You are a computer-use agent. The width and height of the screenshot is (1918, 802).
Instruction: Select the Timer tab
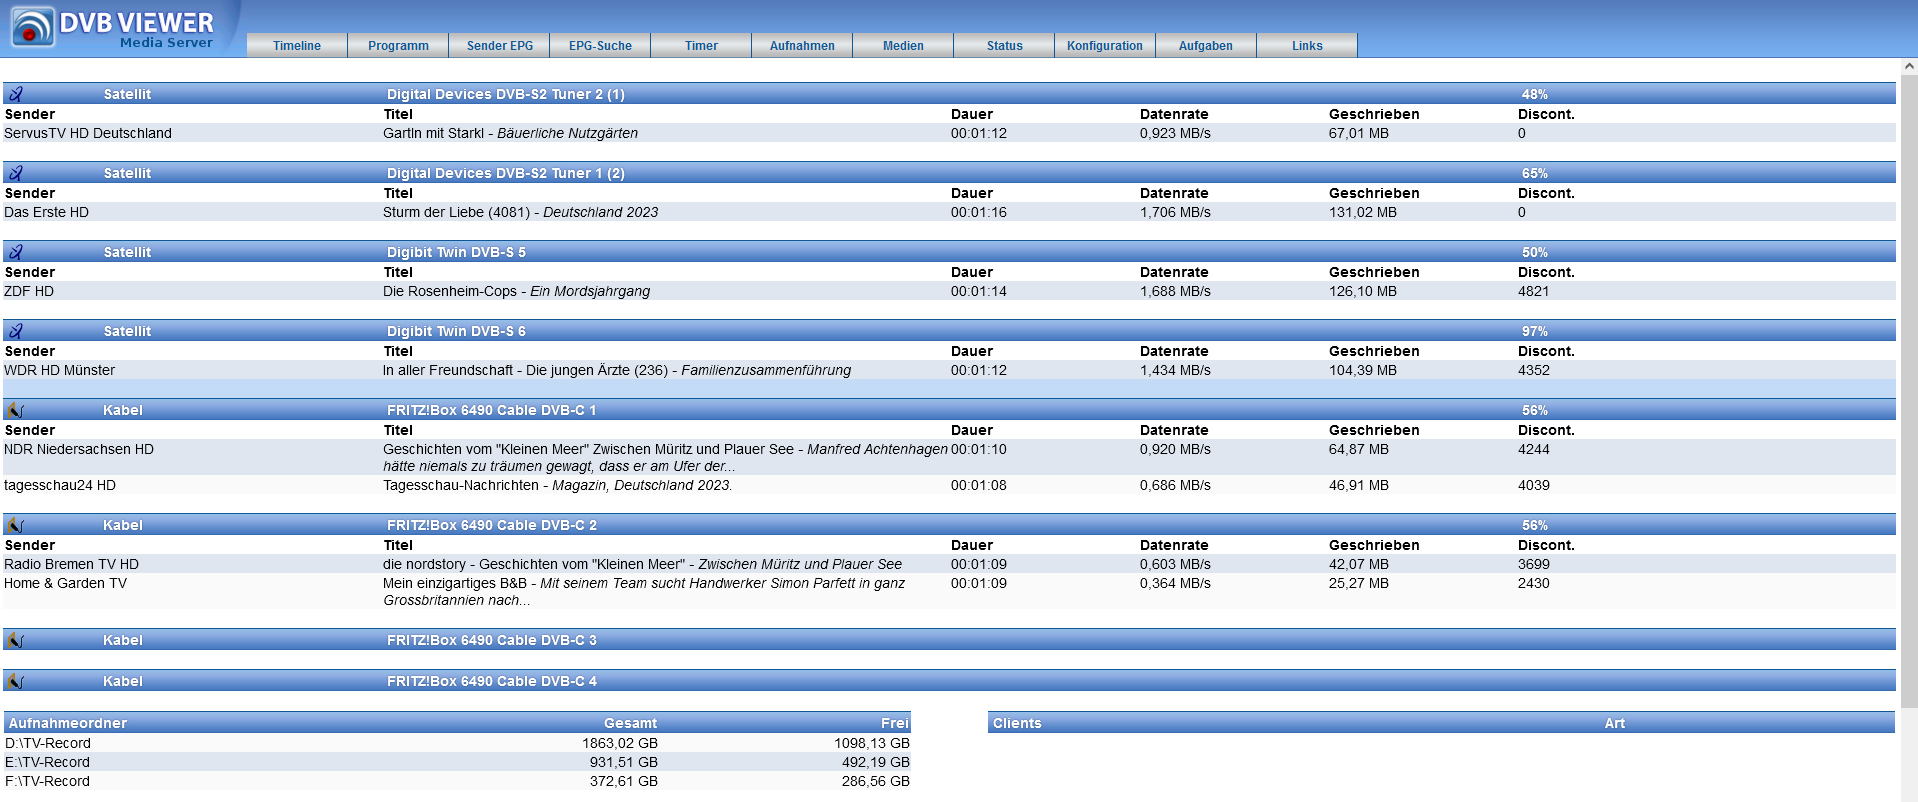pos(701,46)
